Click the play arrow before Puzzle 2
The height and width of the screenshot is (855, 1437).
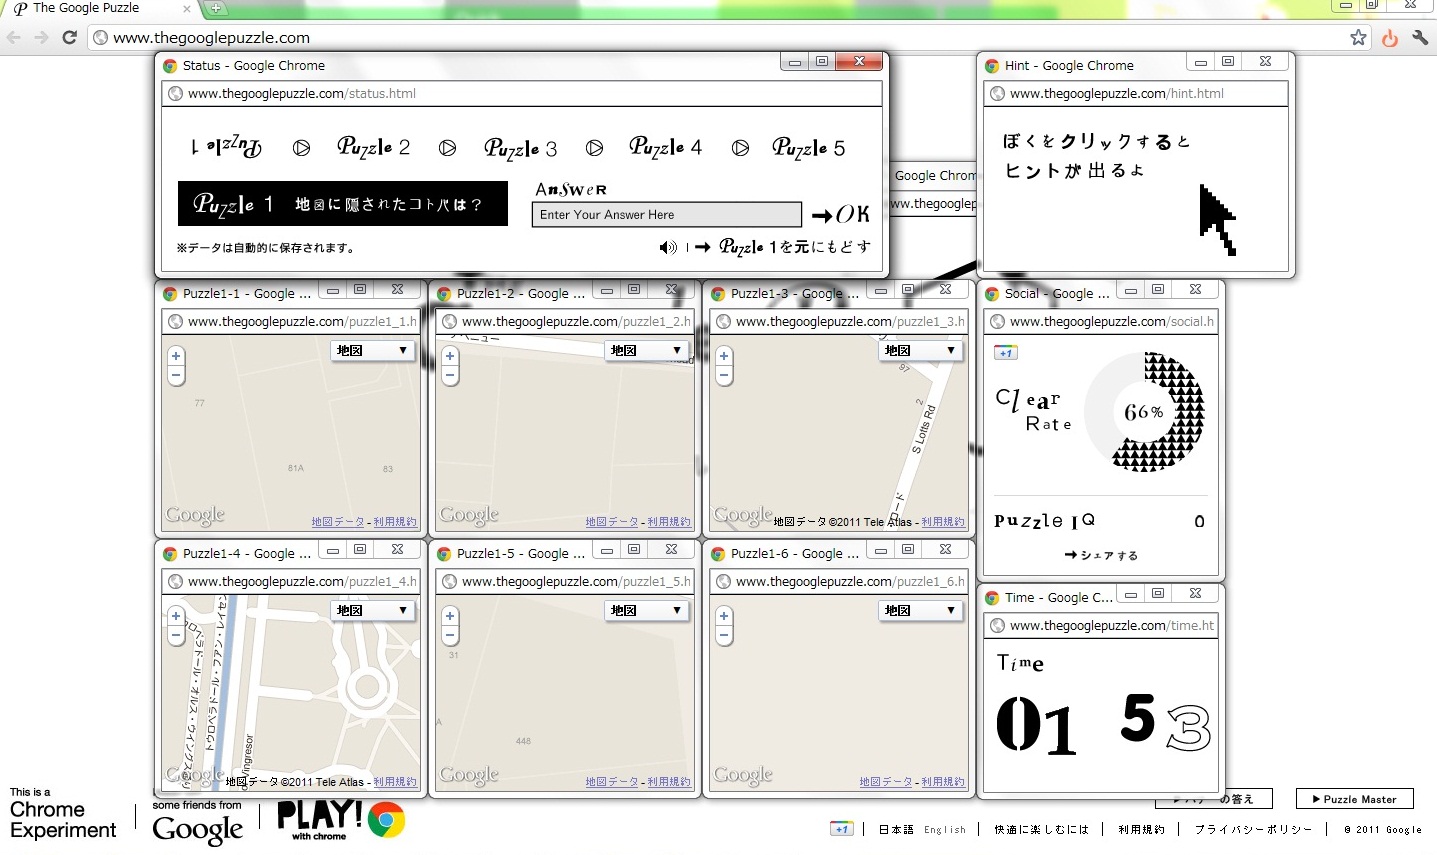pos(301,148)
